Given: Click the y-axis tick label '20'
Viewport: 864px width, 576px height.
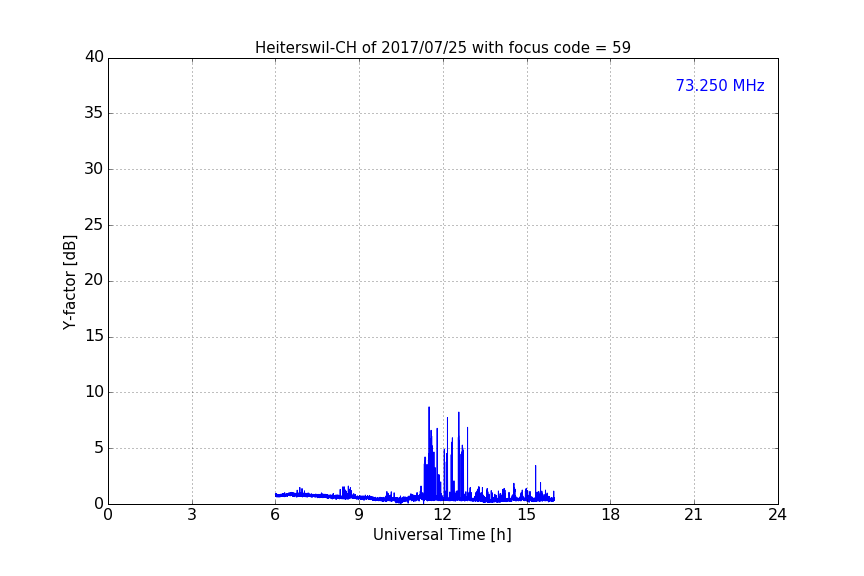Looking at the screenshot, I should (94, 280).
